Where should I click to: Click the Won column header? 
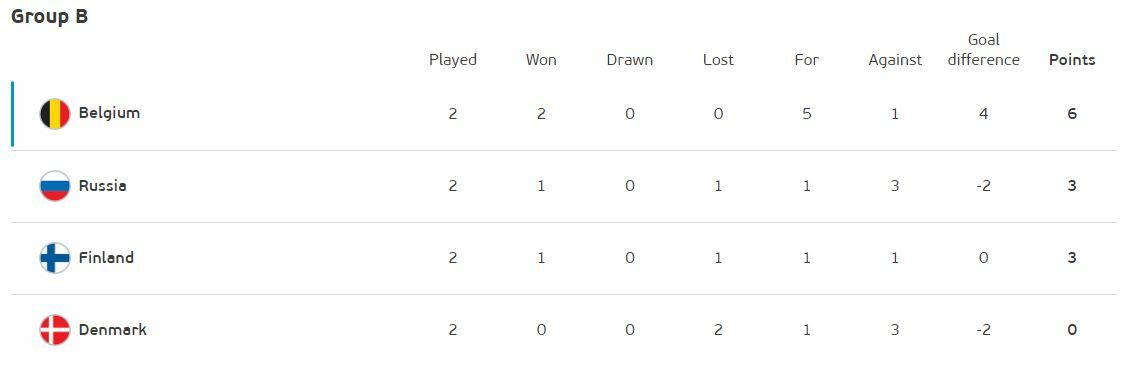click(541, 60)
